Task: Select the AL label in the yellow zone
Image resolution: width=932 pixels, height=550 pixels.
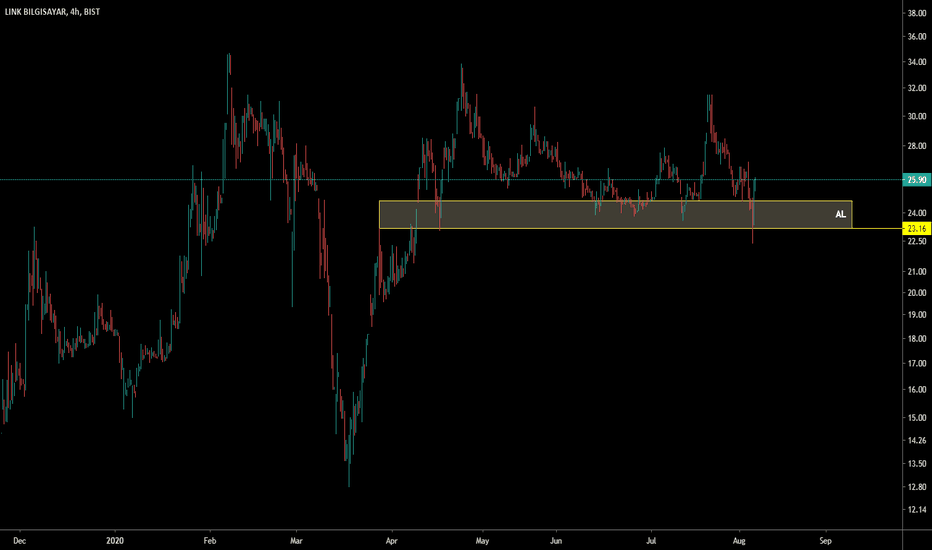Action: [x=840, y=214]
